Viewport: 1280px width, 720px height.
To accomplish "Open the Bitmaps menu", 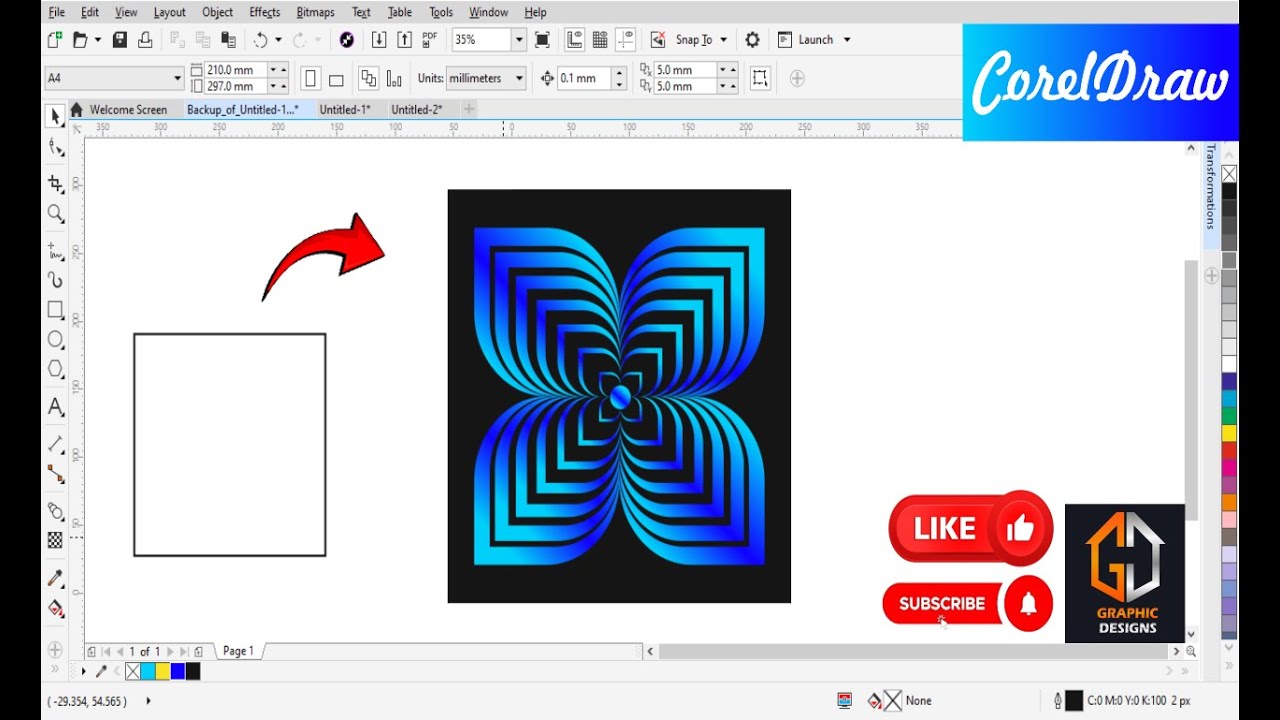I will 316,12.
